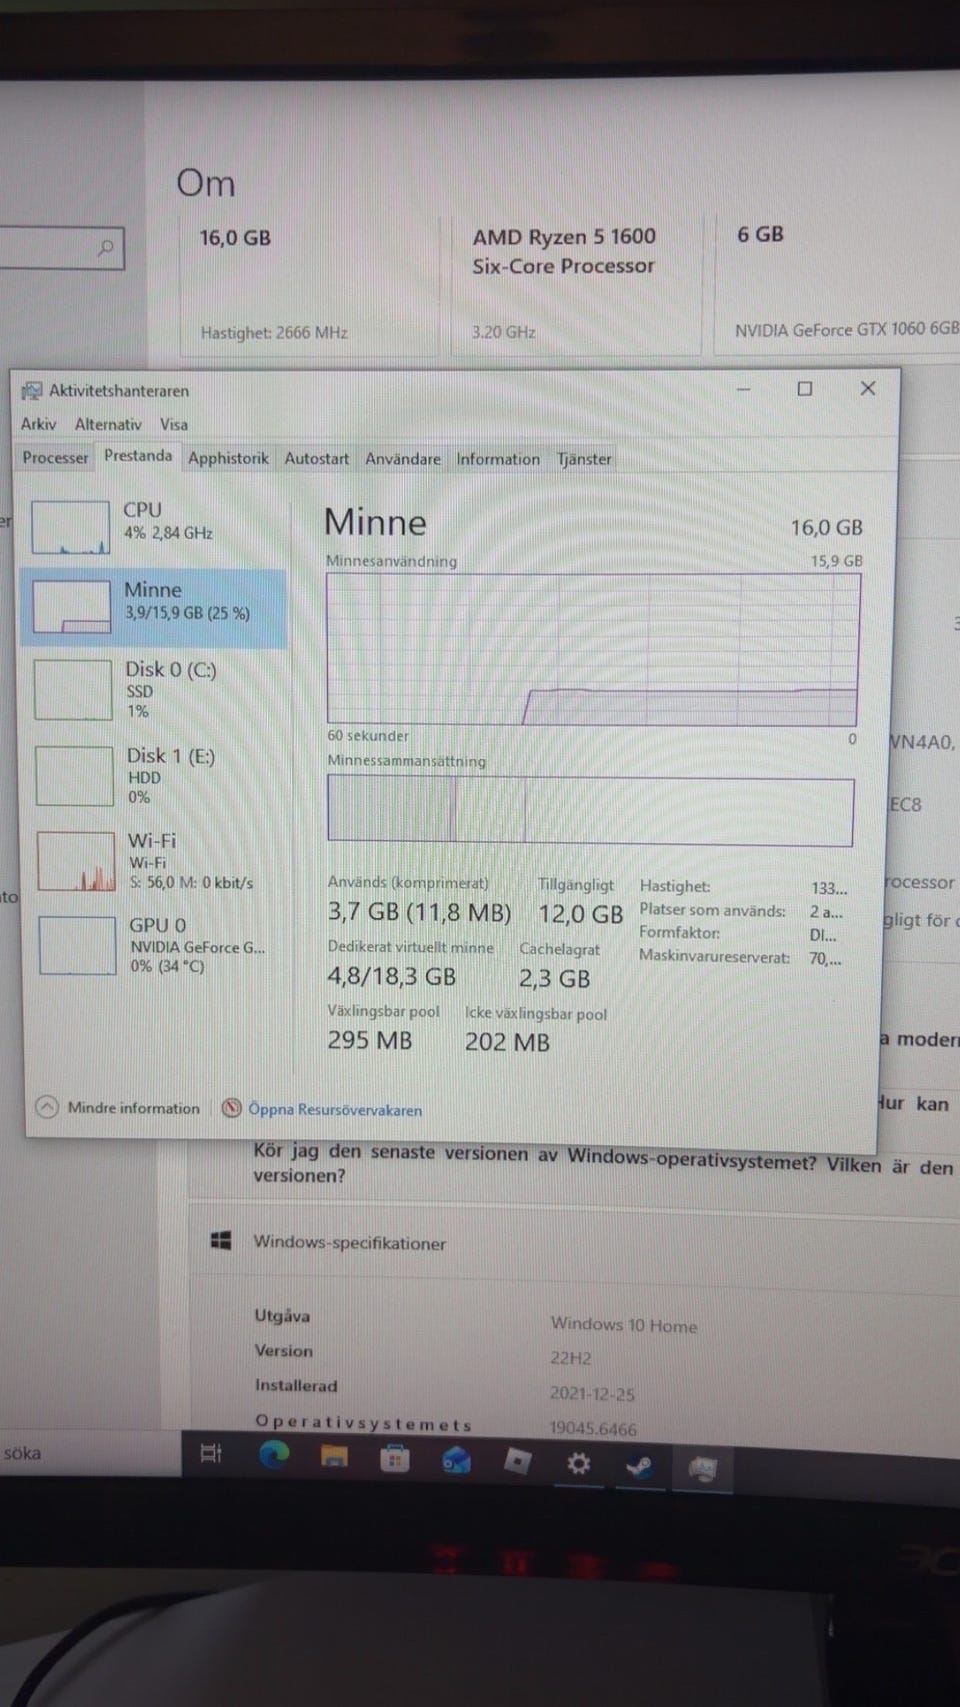Image resolution: width=960 pixels, height=1707 pixels.
Task: Click the Windows logo beside Windows-specifikationer
Action: pyautogui.click(x=222, y=1241)
